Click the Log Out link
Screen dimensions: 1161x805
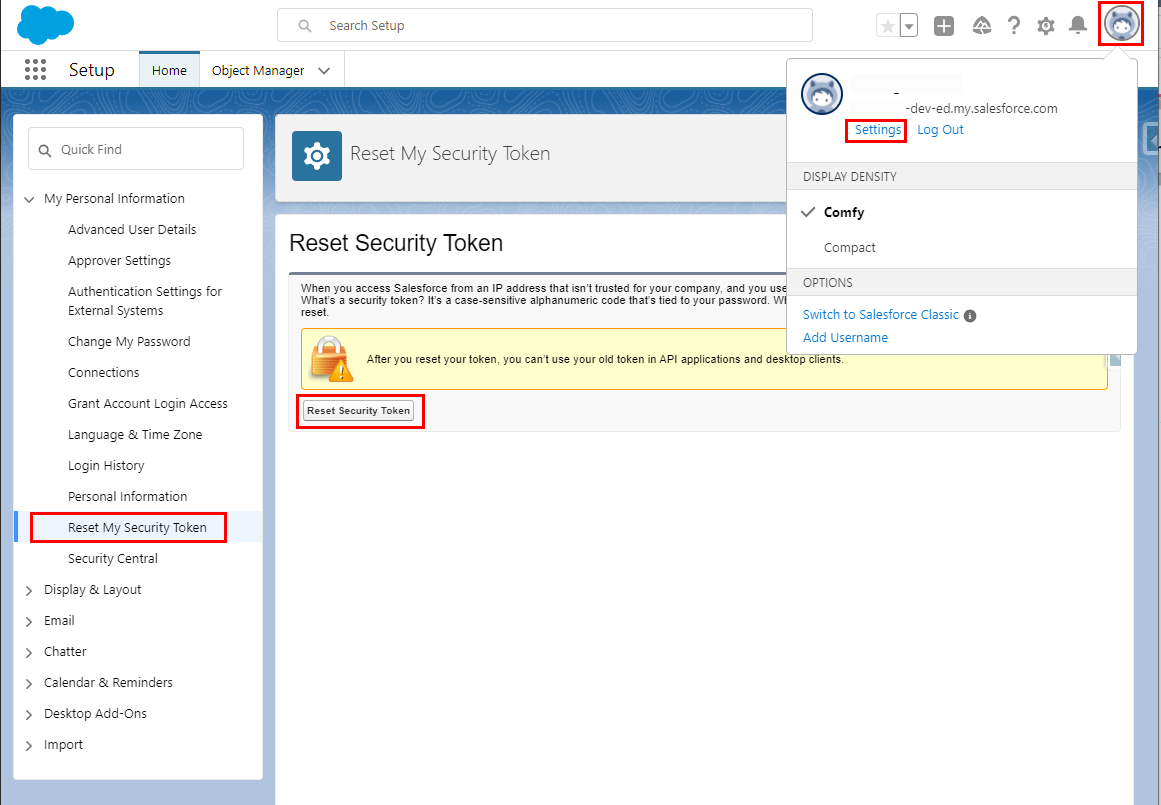point(940,130)
